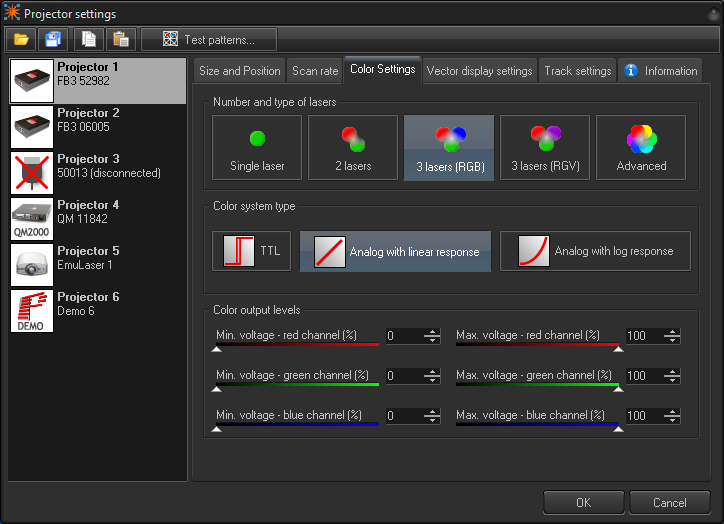Choose Single laser option
The width and height of the screenshot is (724, 524).
click(257, 147)
